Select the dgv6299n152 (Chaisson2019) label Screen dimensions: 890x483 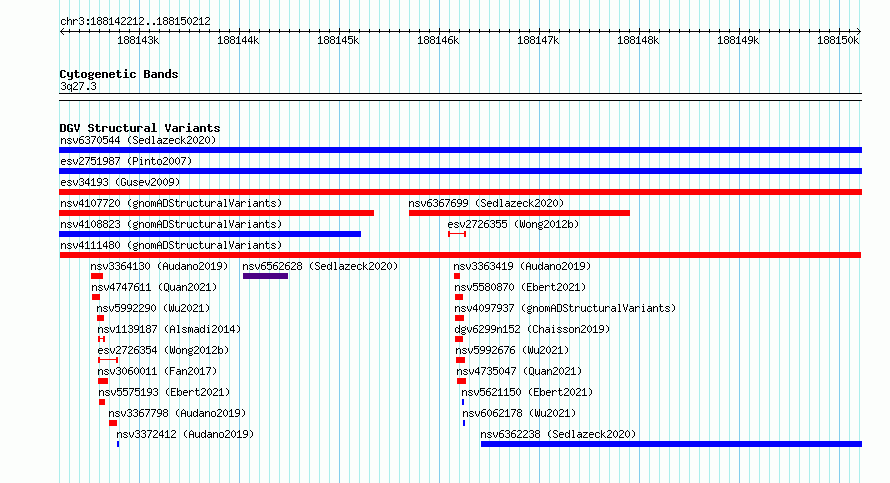pos(532,329)
